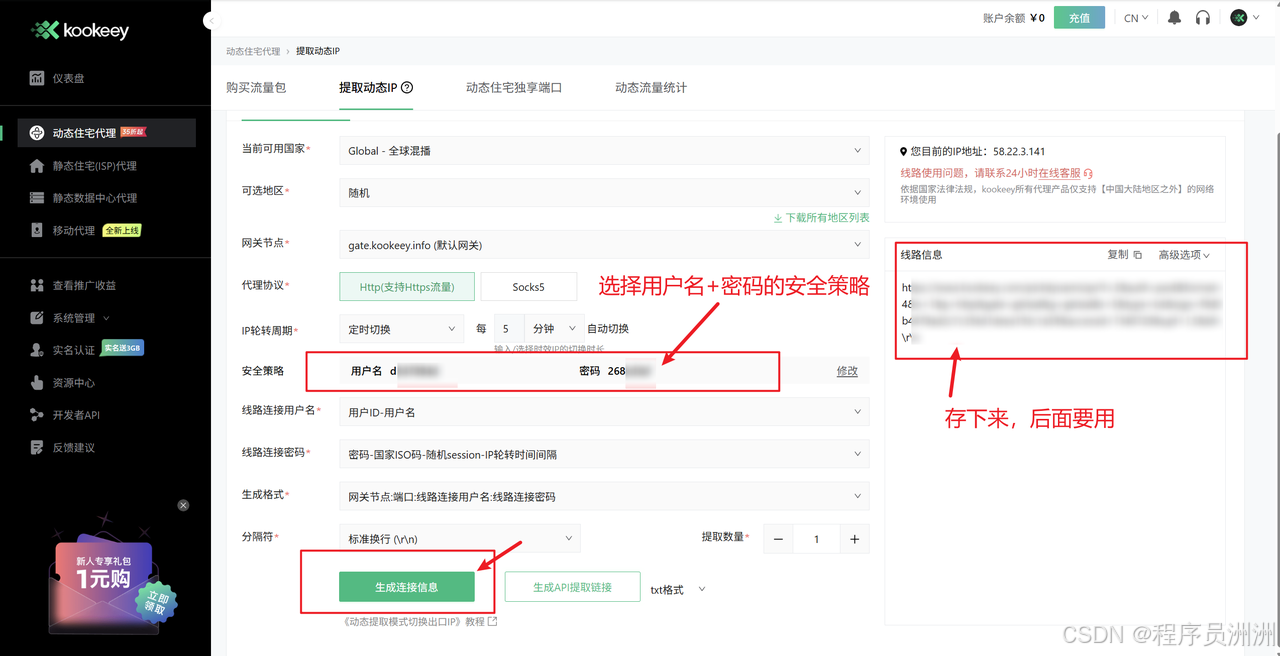This screenshot has width=1280, height=656.
Task: Open the user avatar menu
Action: [x=1245, y=18]
